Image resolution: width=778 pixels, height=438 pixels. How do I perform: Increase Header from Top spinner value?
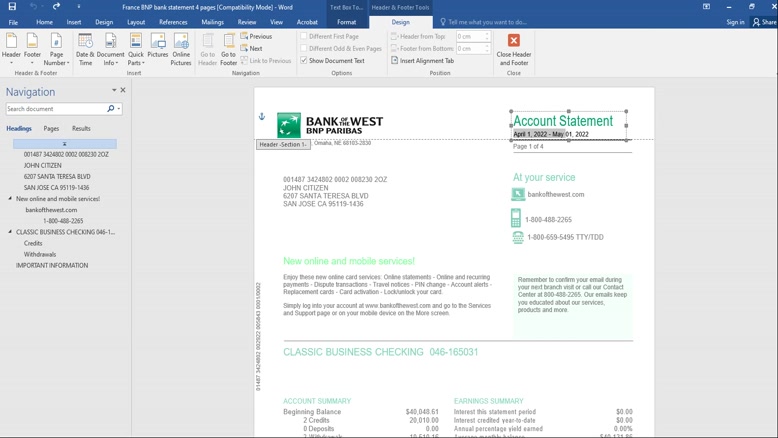tap(487, 34)
